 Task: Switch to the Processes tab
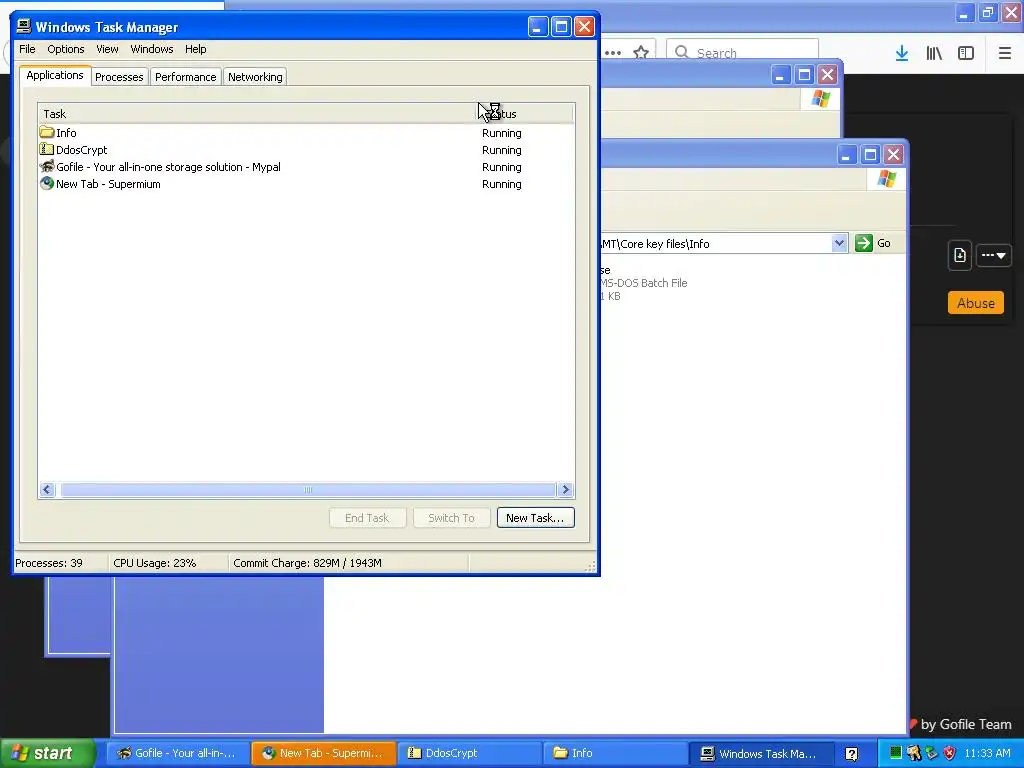pyautogui.click(x=119, y=77)
